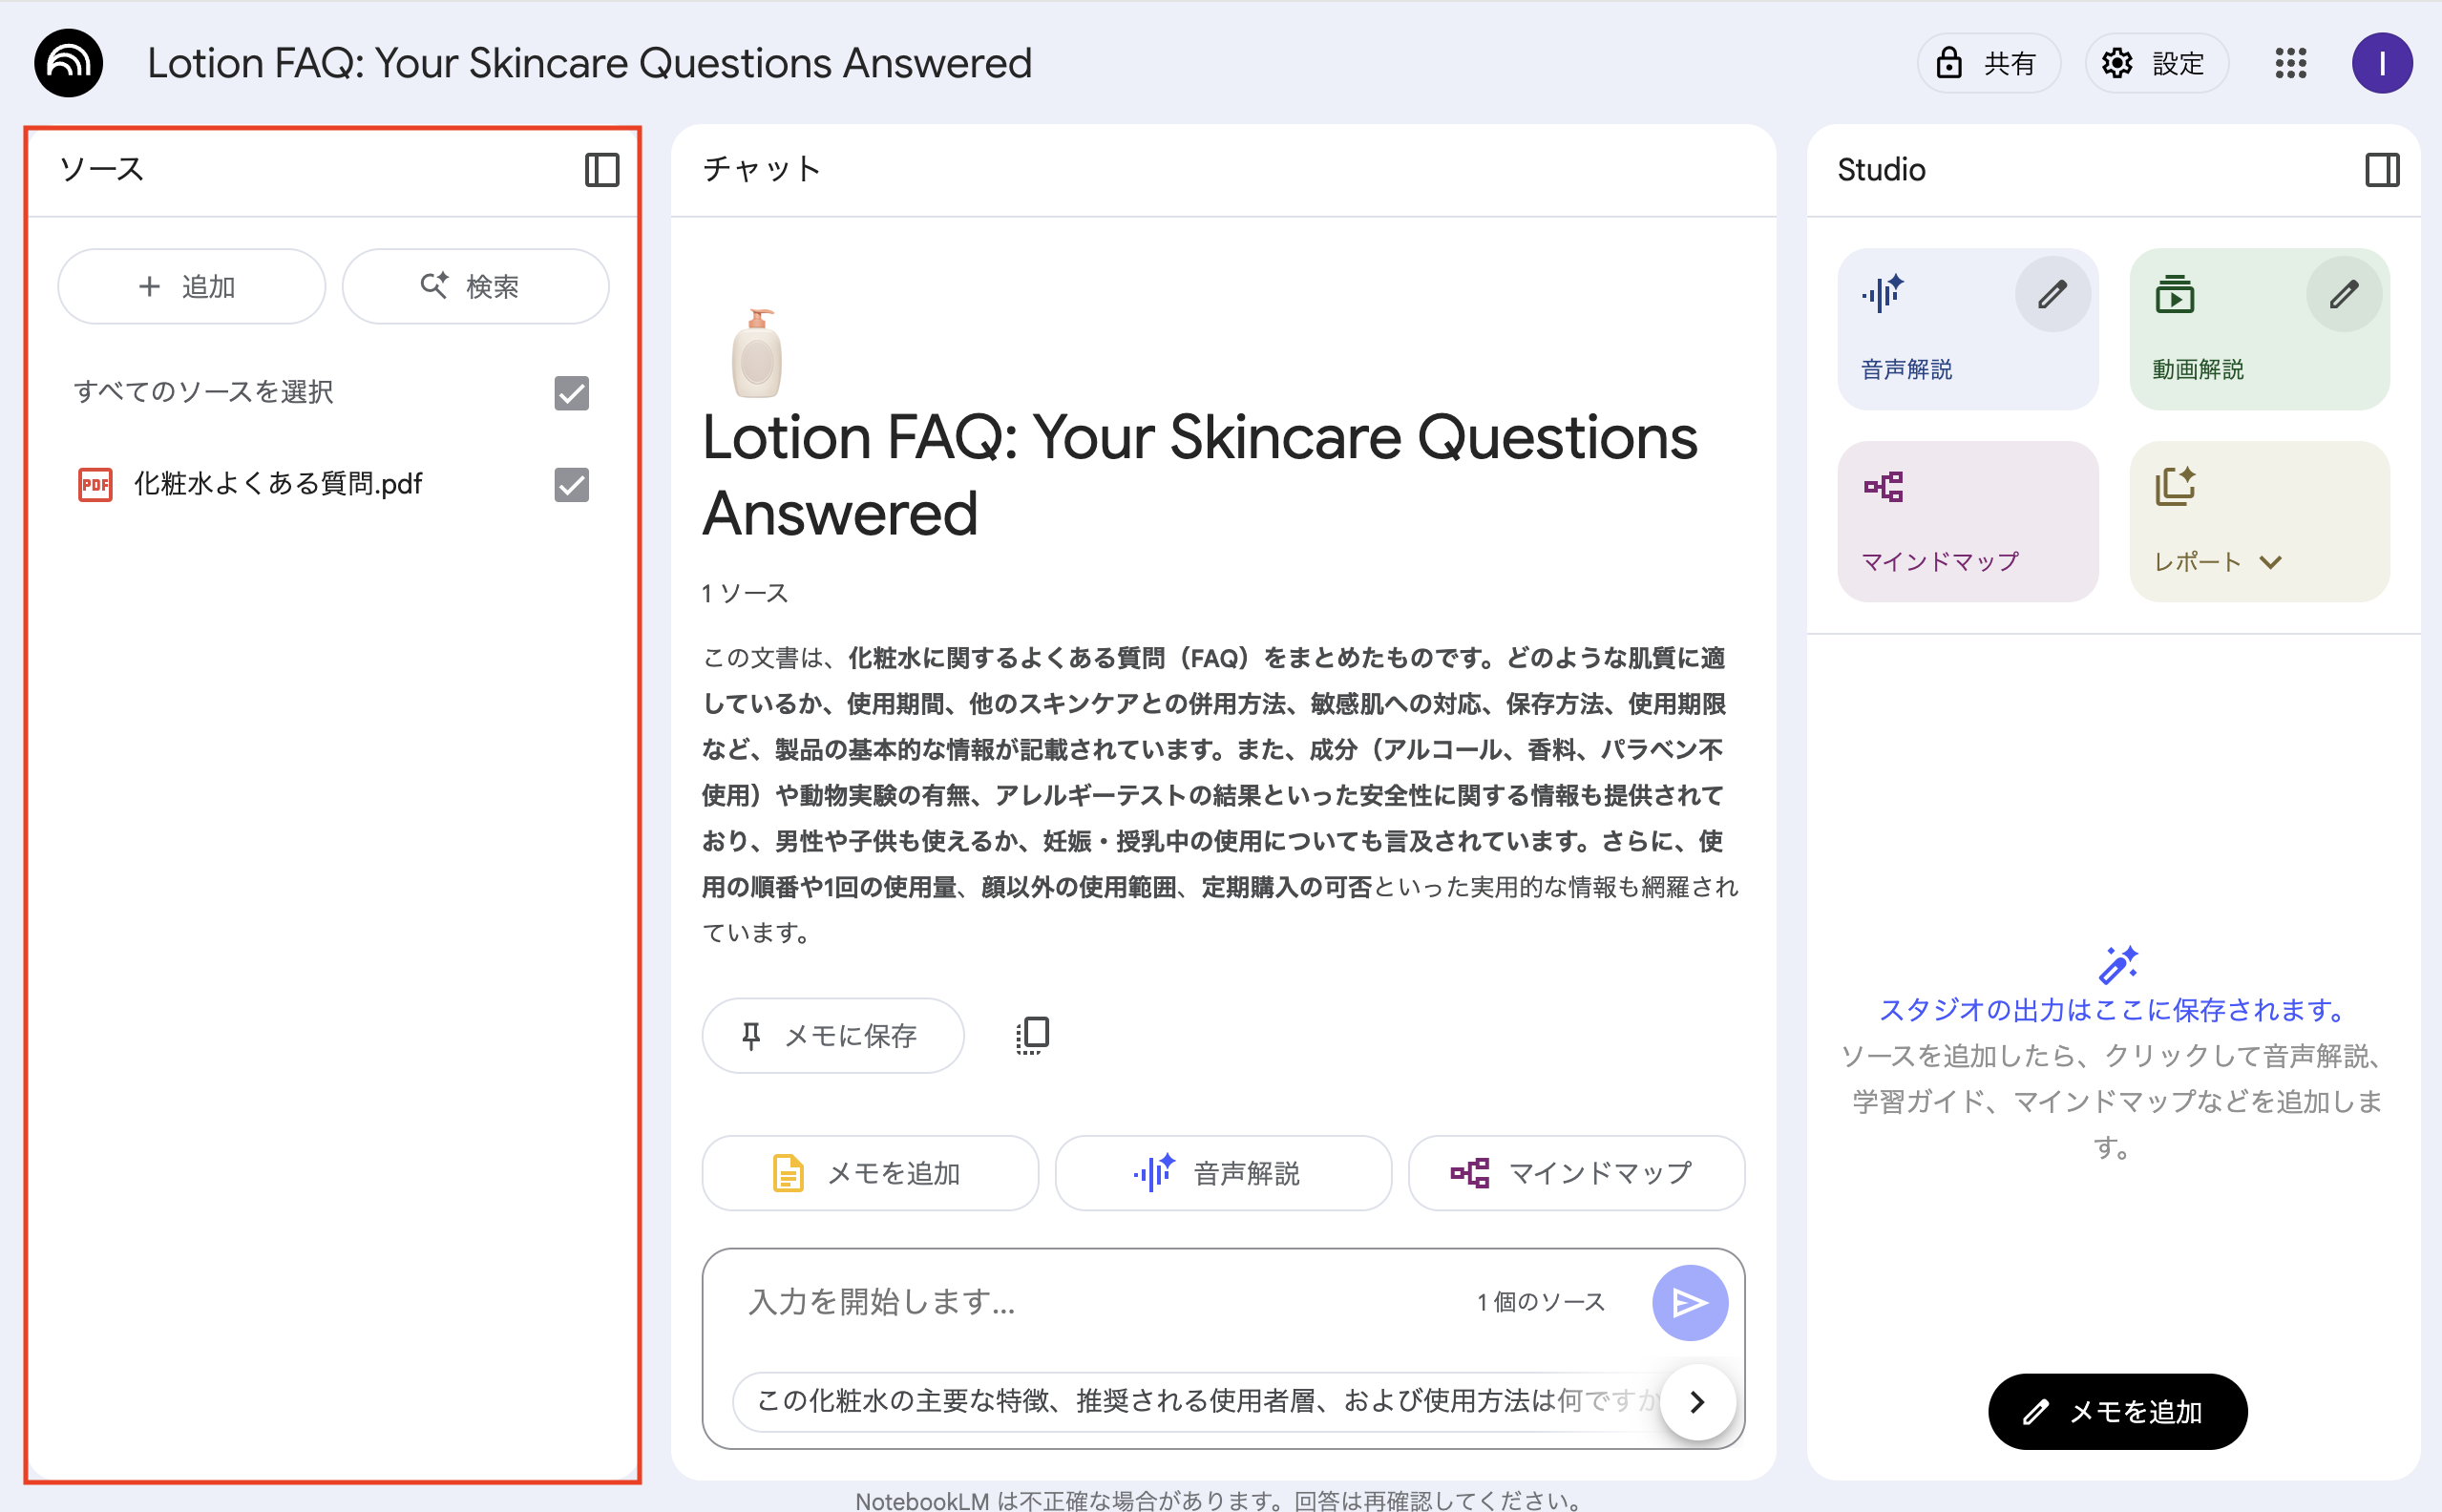Viewport: 2442px width, 1512px height.
Task: Click the メモに保存 button
Action: [832, 1035]
